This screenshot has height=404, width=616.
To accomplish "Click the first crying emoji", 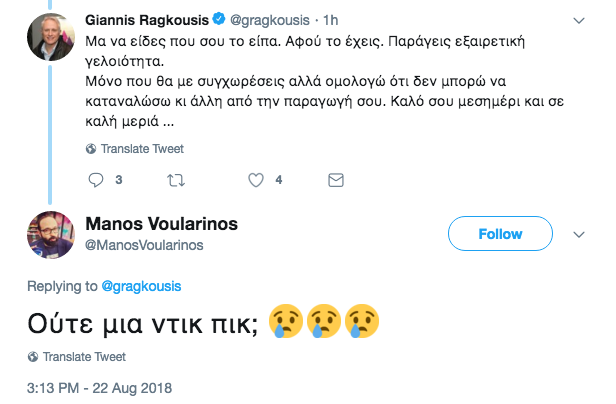I will pyautogui.click(x=286, y=321).
